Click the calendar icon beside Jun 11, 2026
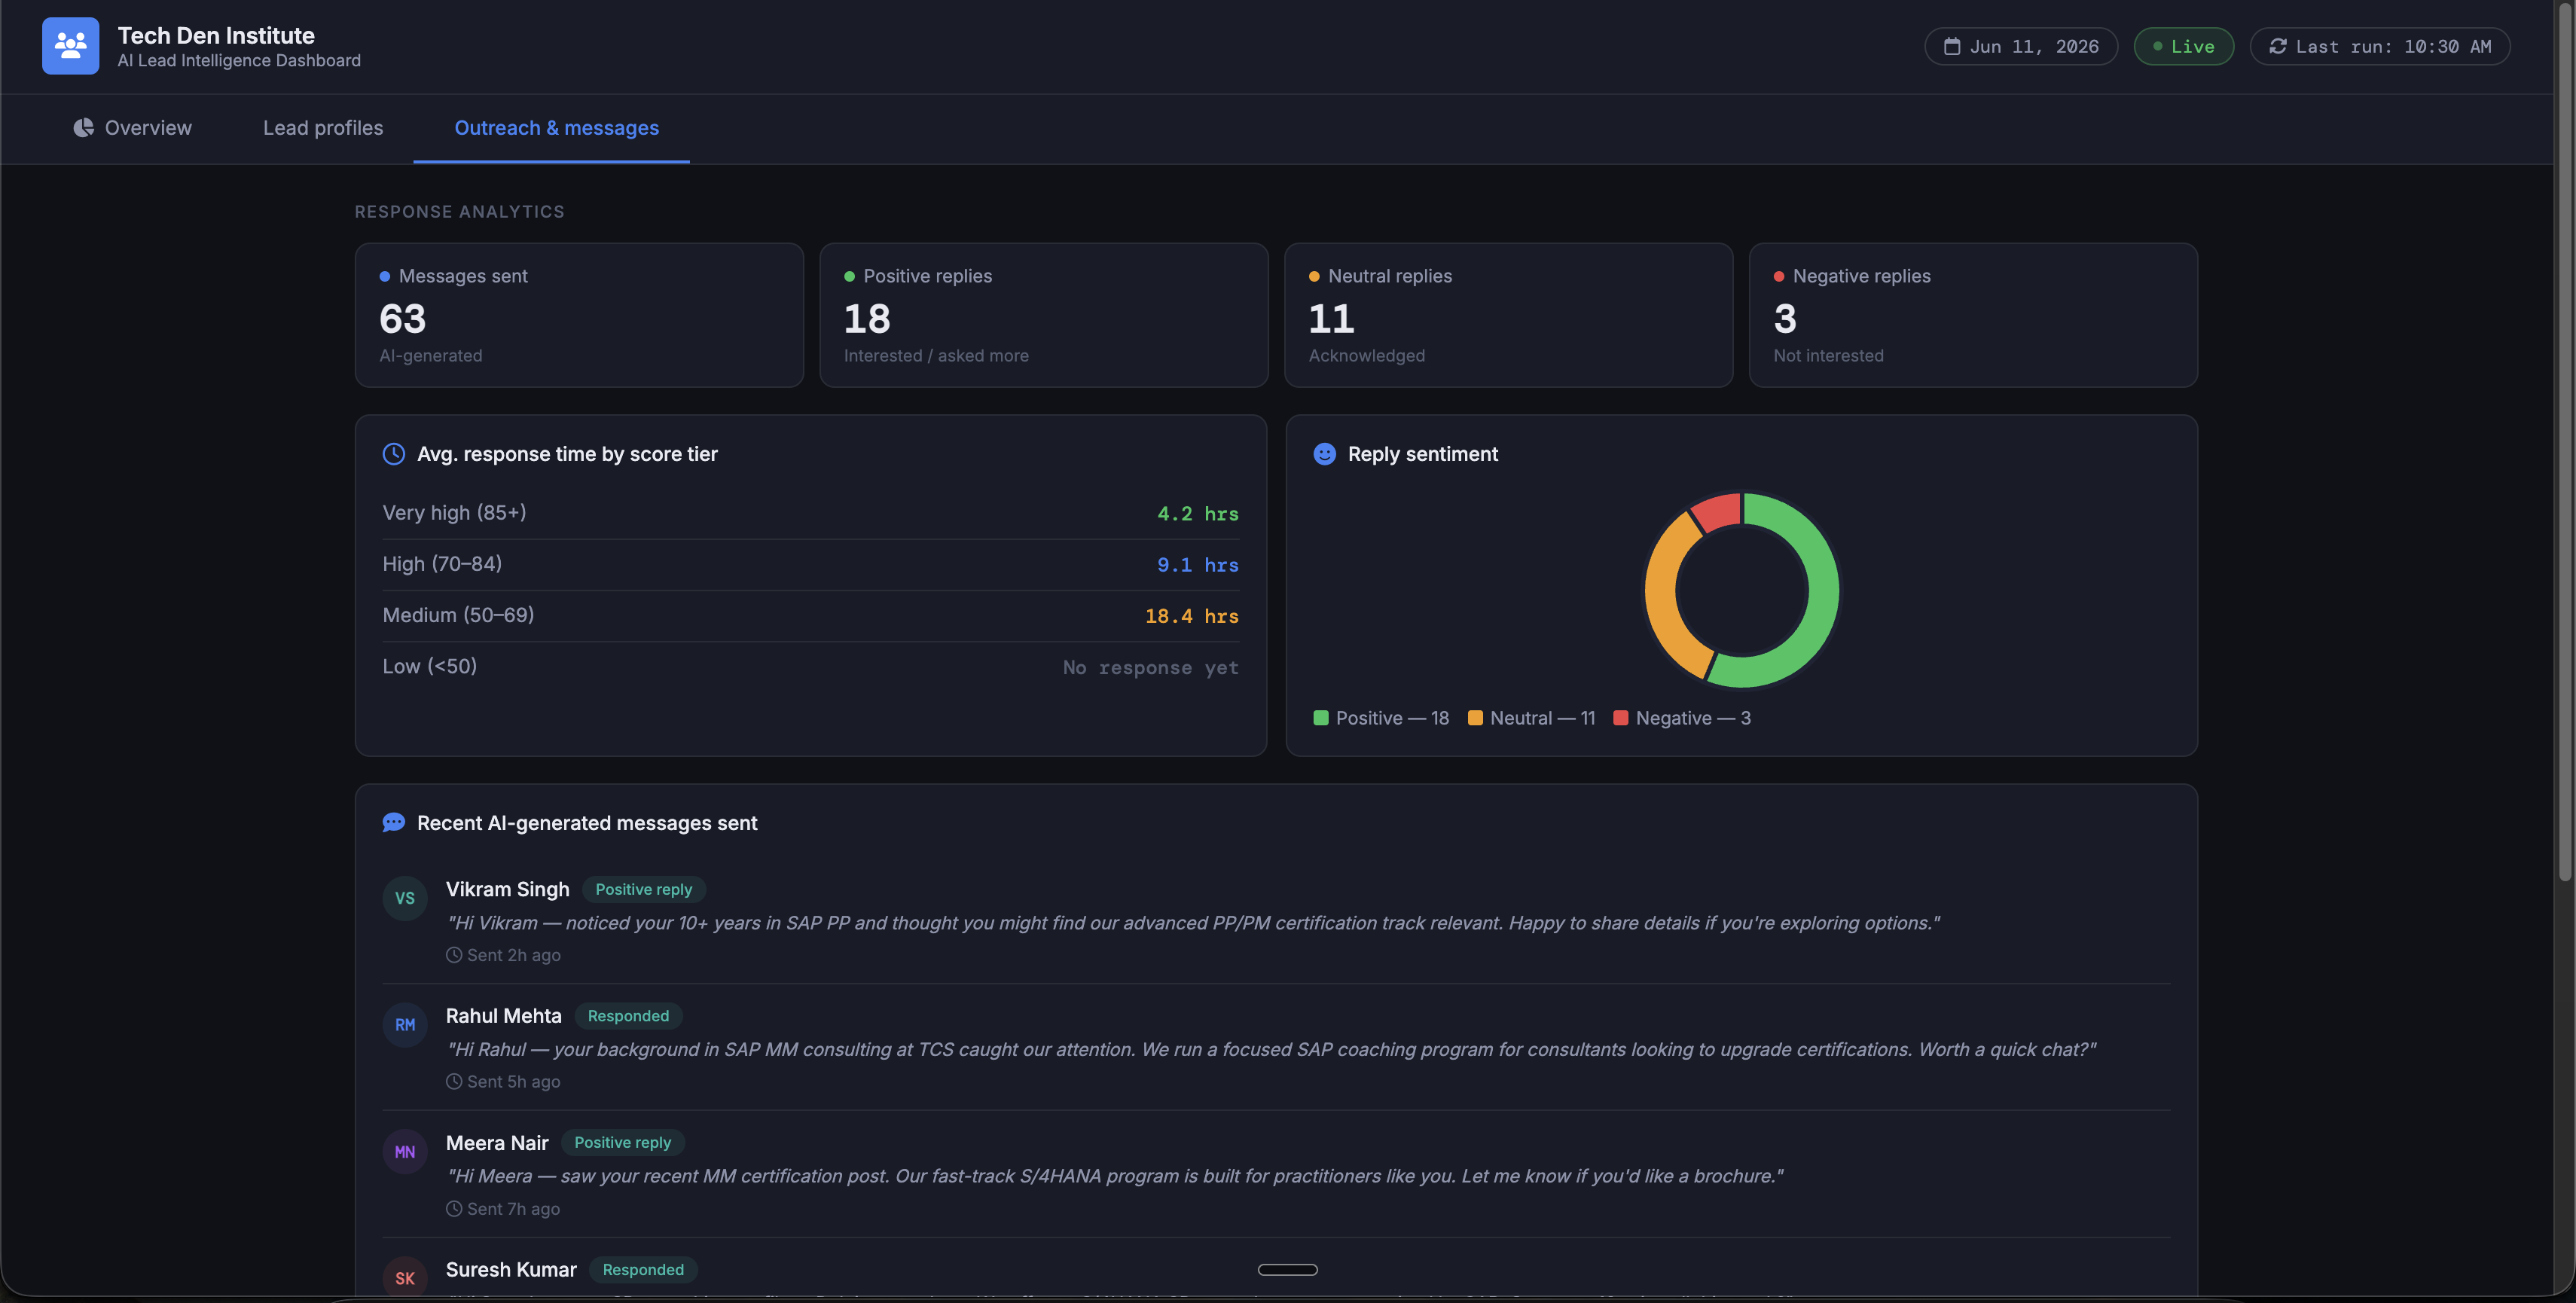Screen dimensions: 2576x1303 (x=1951, y=46)
